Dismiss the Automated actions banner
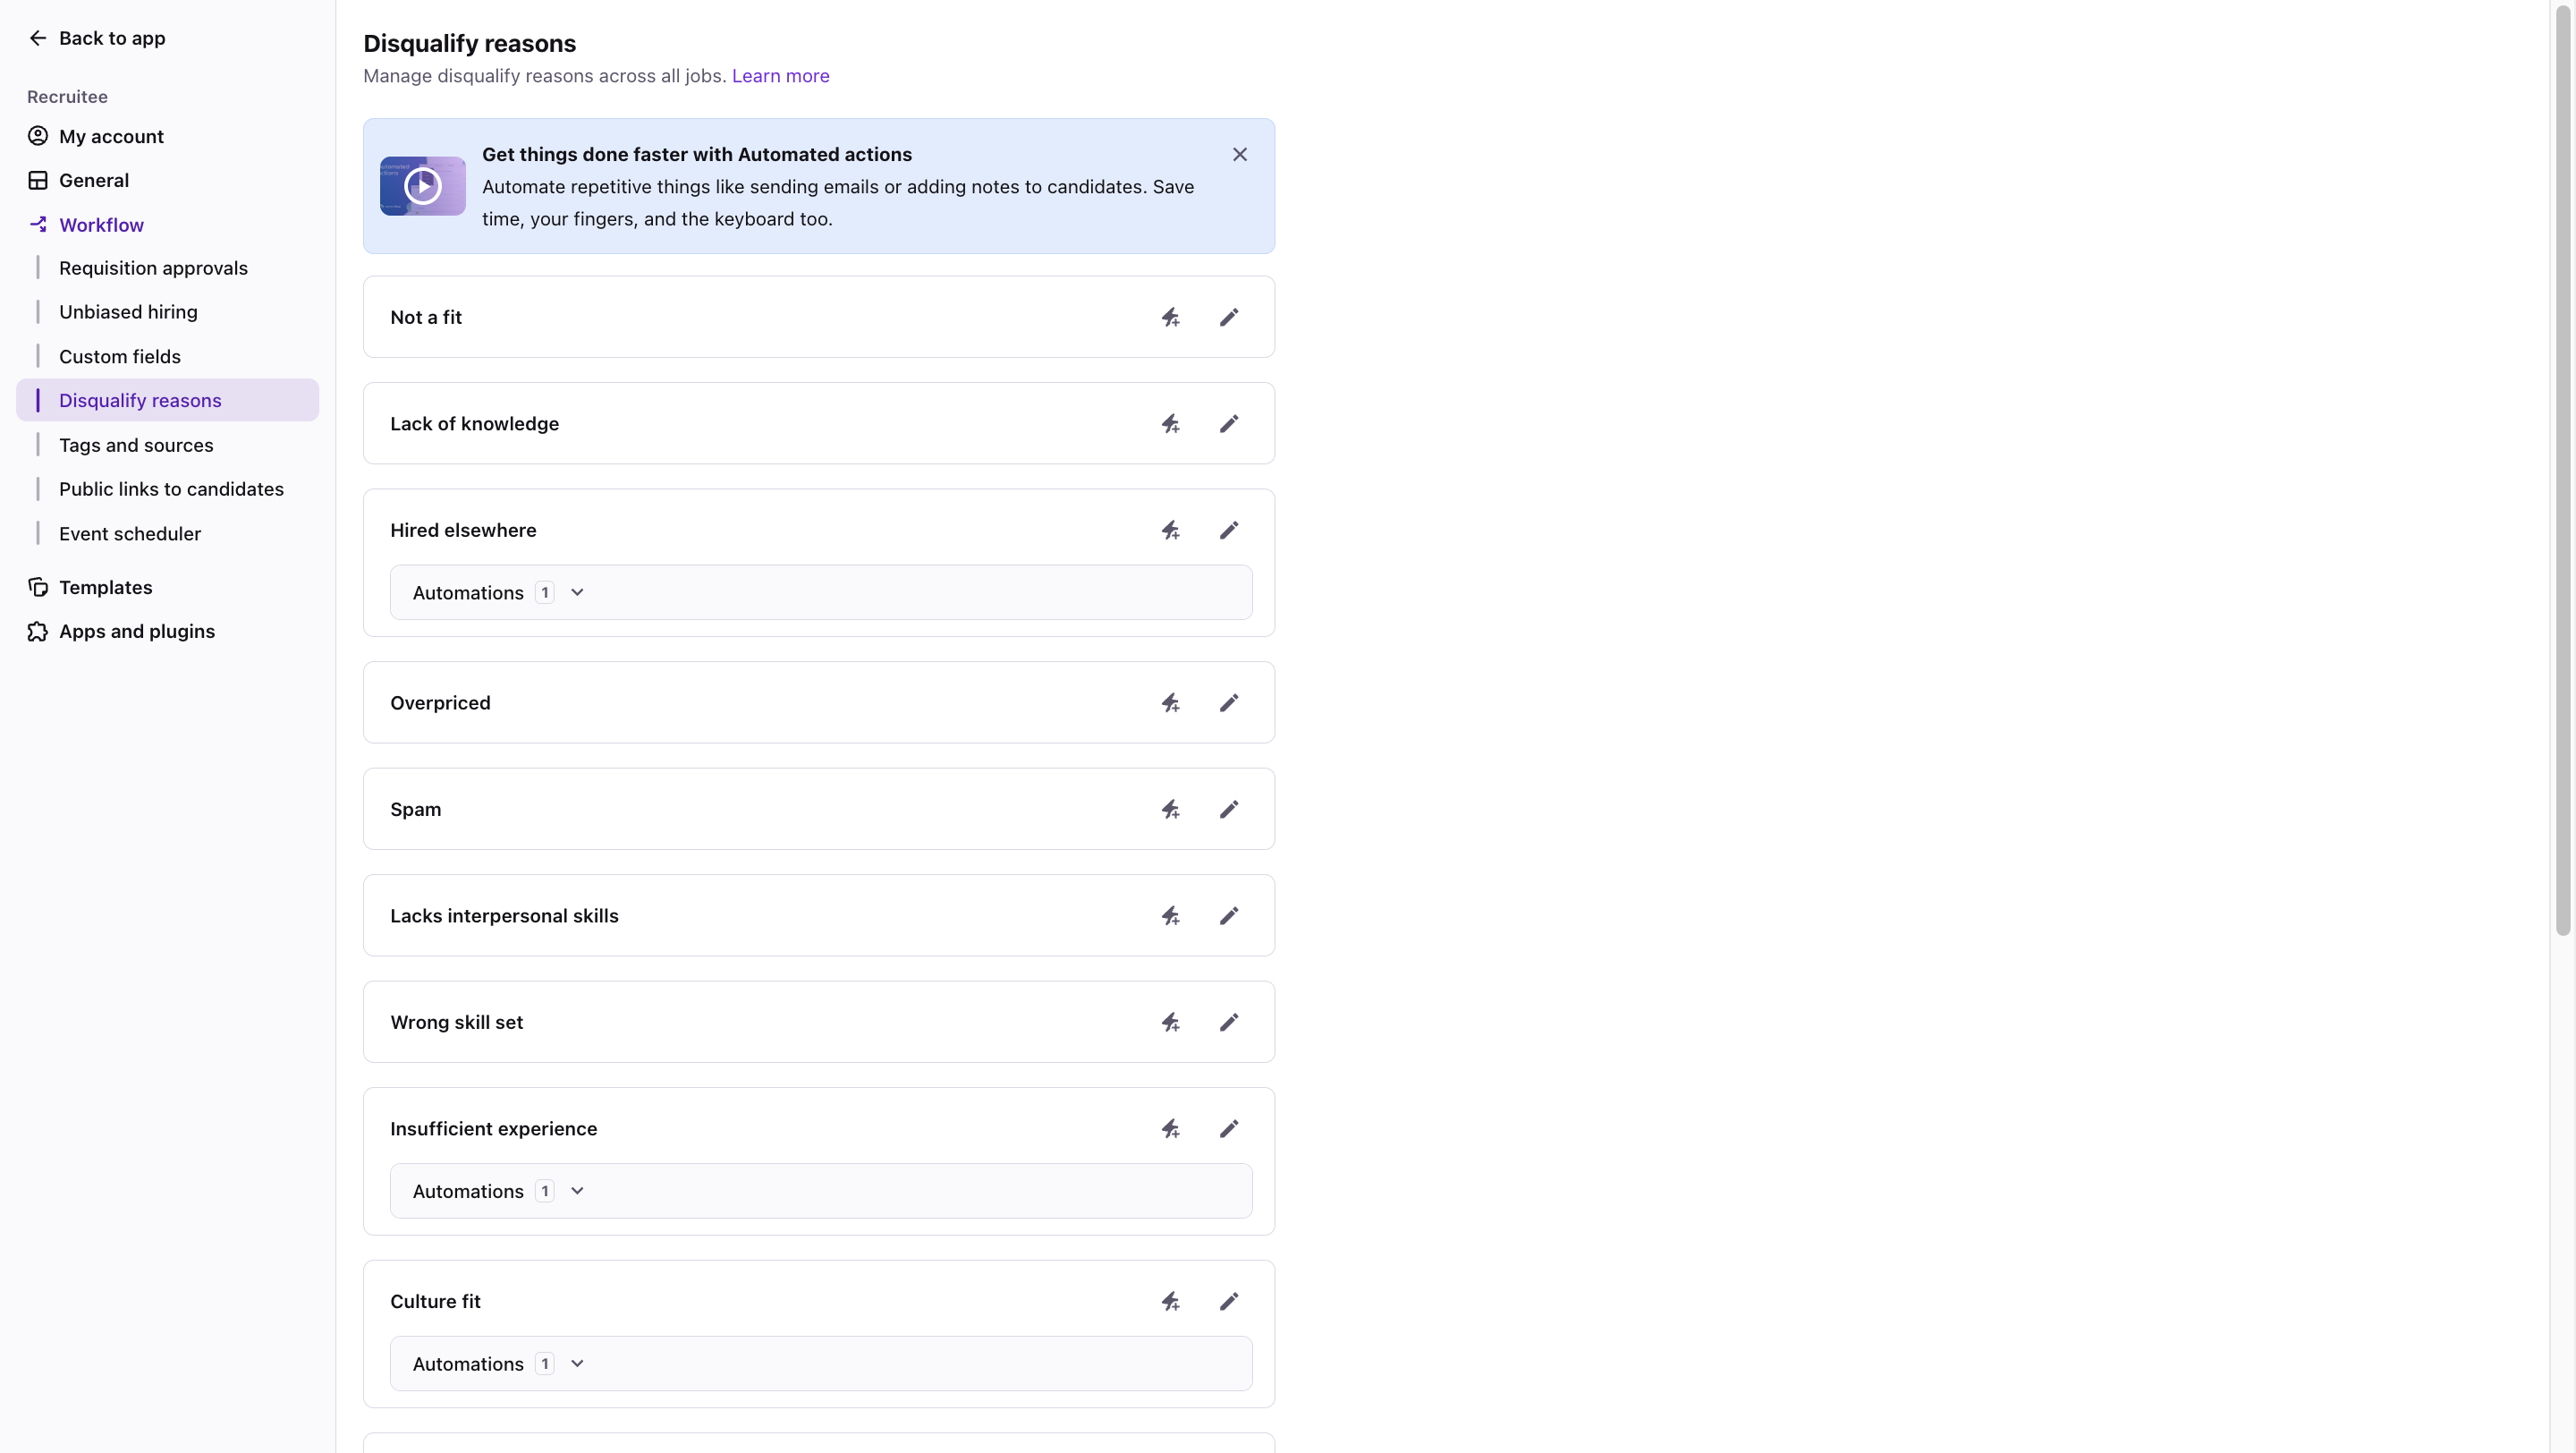 click(x=1240, y=154)
